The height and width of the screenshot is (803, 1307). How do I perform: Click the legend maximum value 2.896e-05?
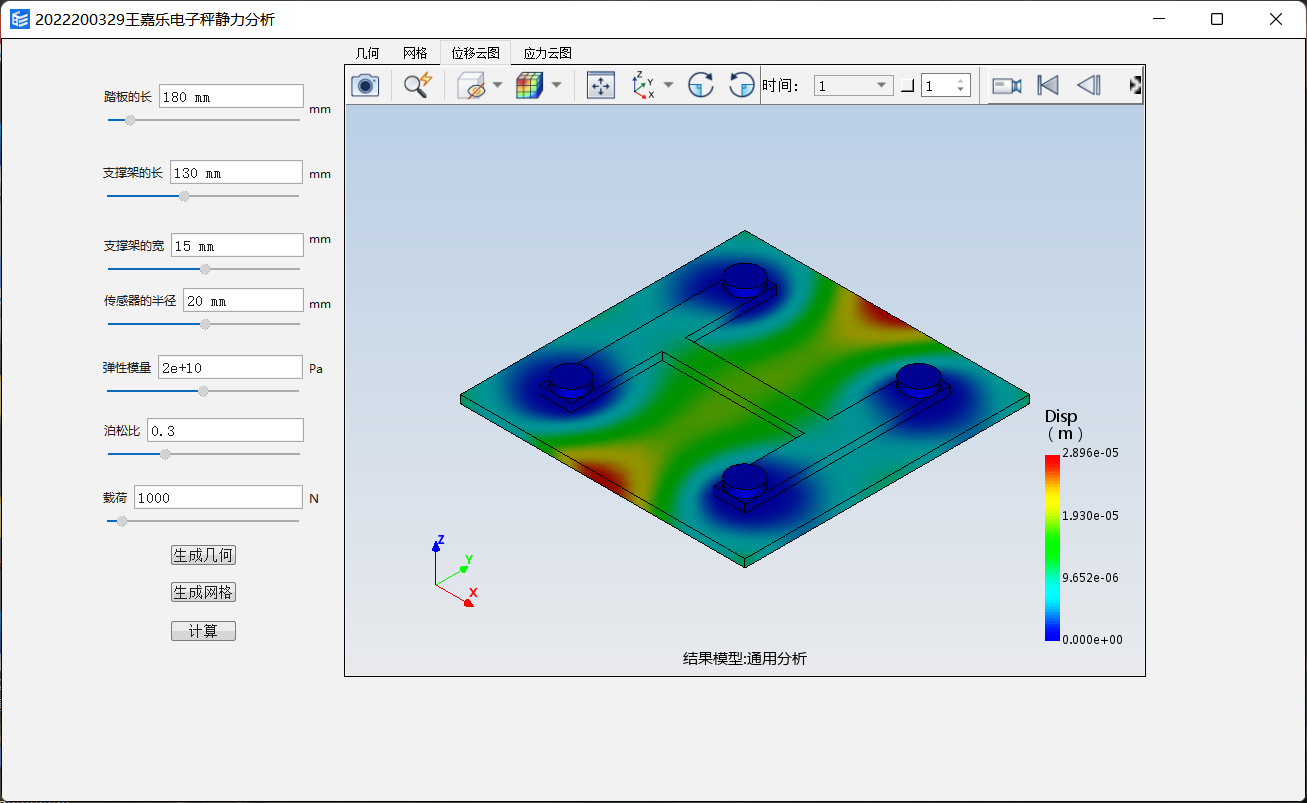(1091, 453)
